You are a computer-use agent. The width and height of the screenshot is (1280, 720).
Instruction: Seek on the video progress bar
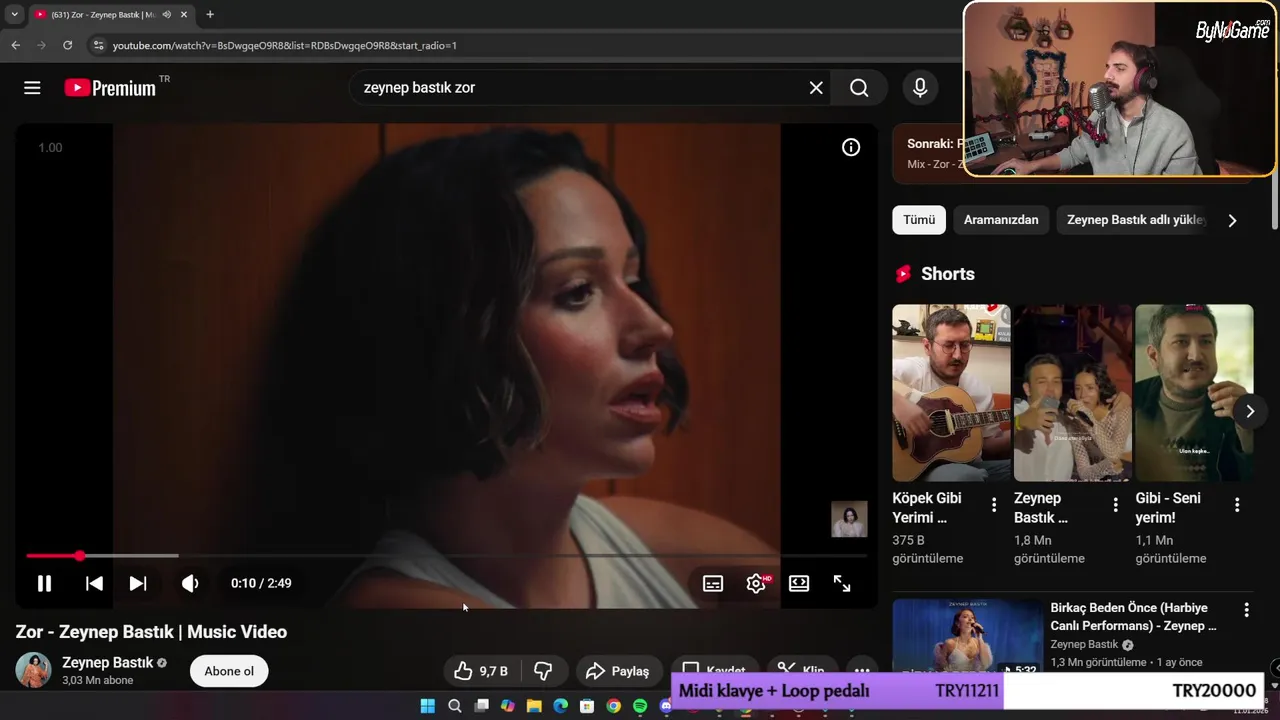point(446,556)
